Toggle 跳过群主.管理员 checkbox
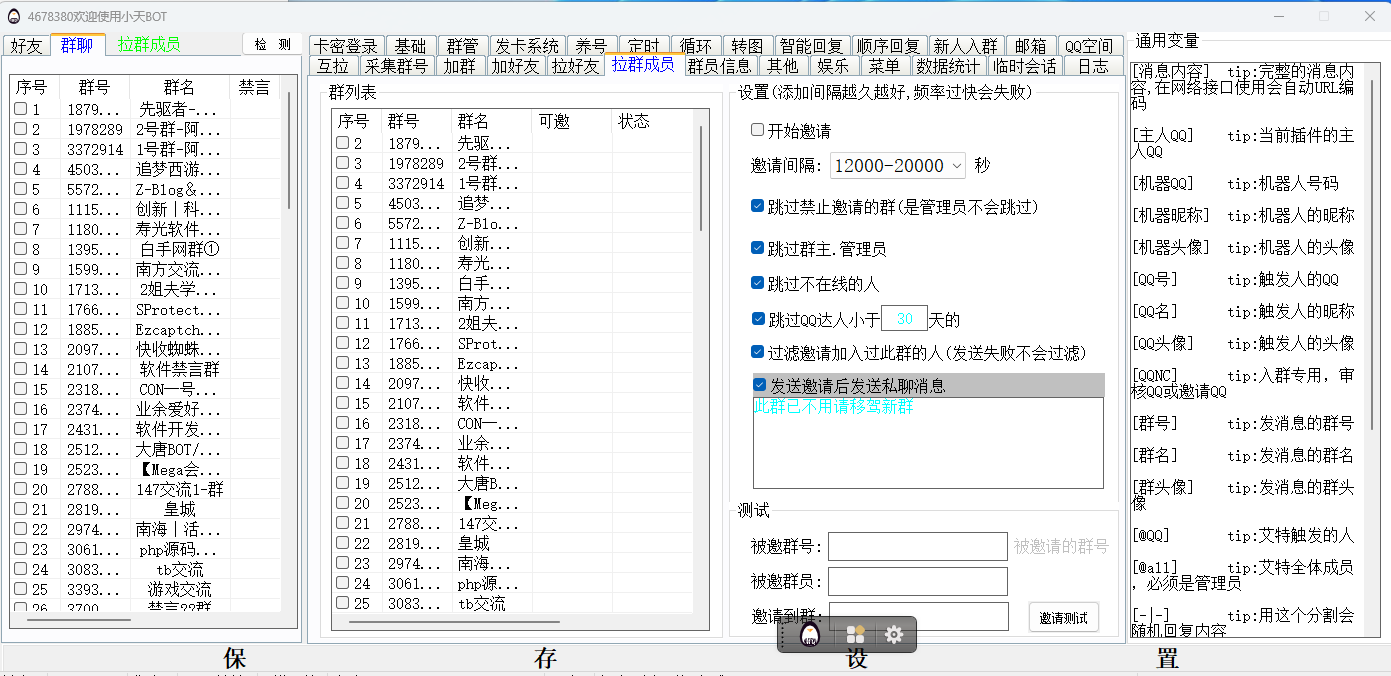The height and width of the screenshot is (676, 1391). pyautogui.click(x=758, y=248)
